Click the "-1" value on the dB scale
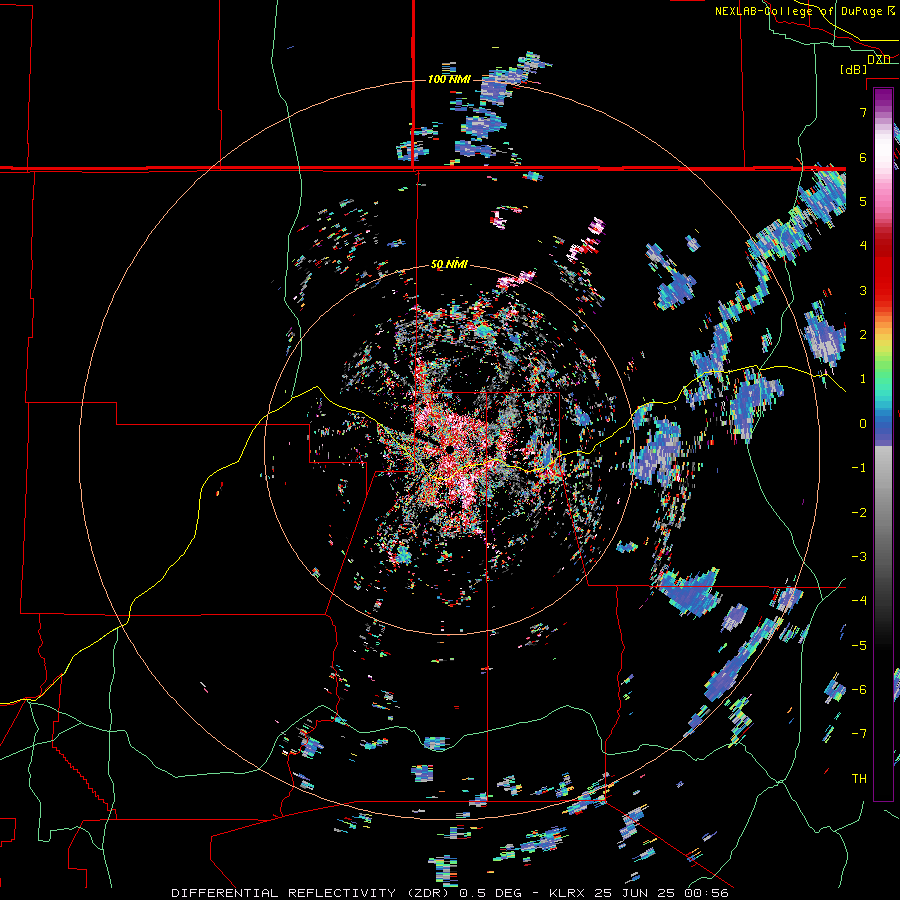 (x=859, y=468)
